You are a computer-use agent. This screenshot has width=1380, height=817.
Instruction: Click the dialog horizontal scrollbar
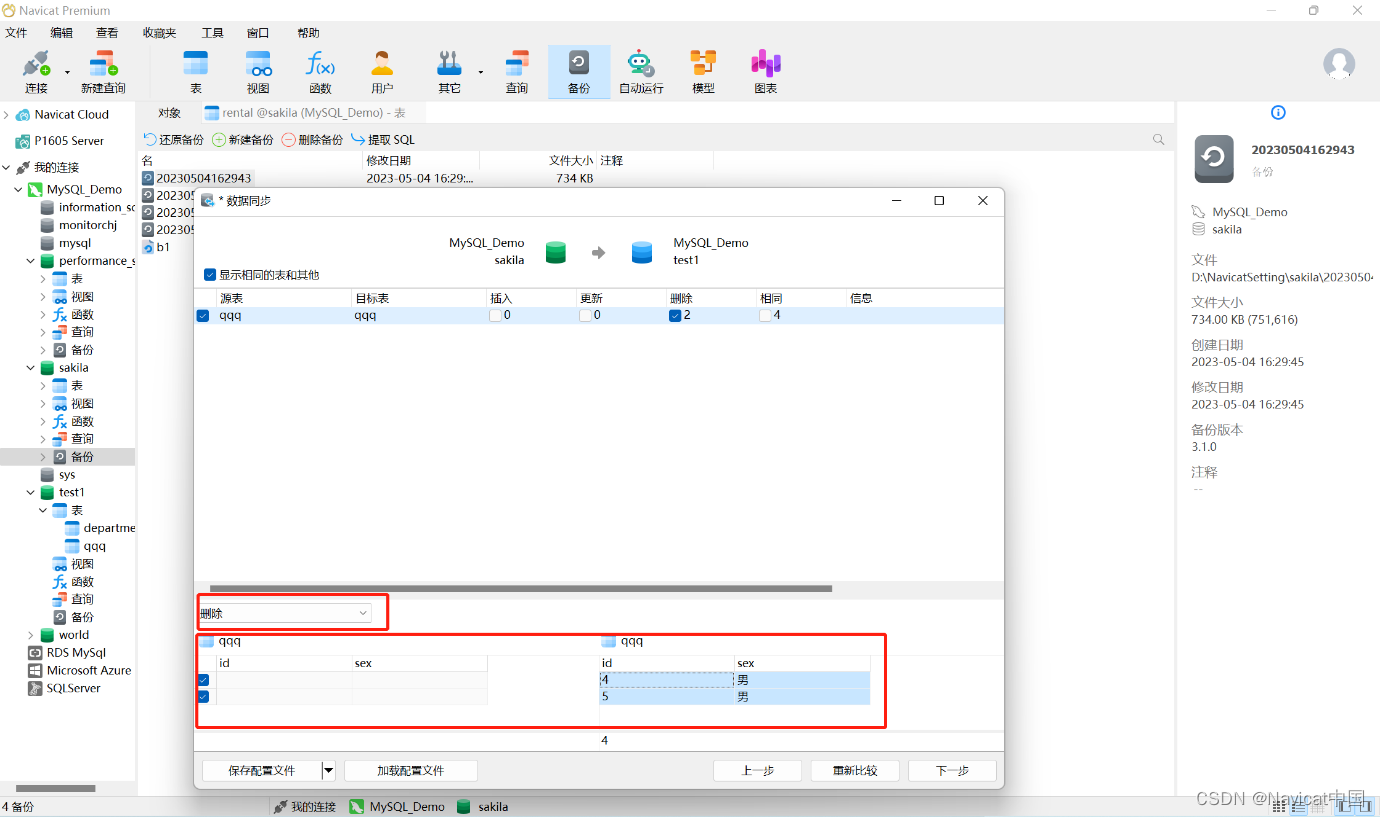click(x=520, y=588)
